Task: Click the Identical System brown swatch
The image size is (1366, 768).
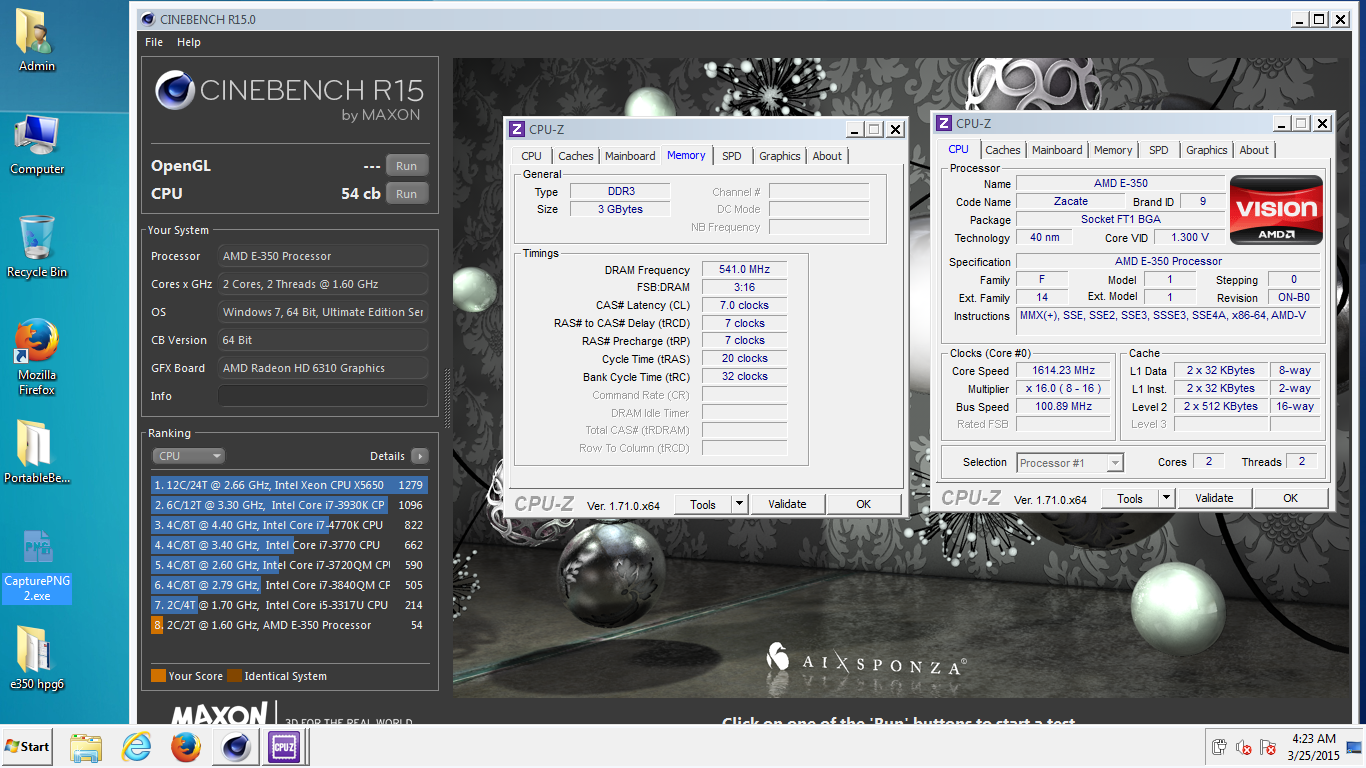Action: pos(234,676)
